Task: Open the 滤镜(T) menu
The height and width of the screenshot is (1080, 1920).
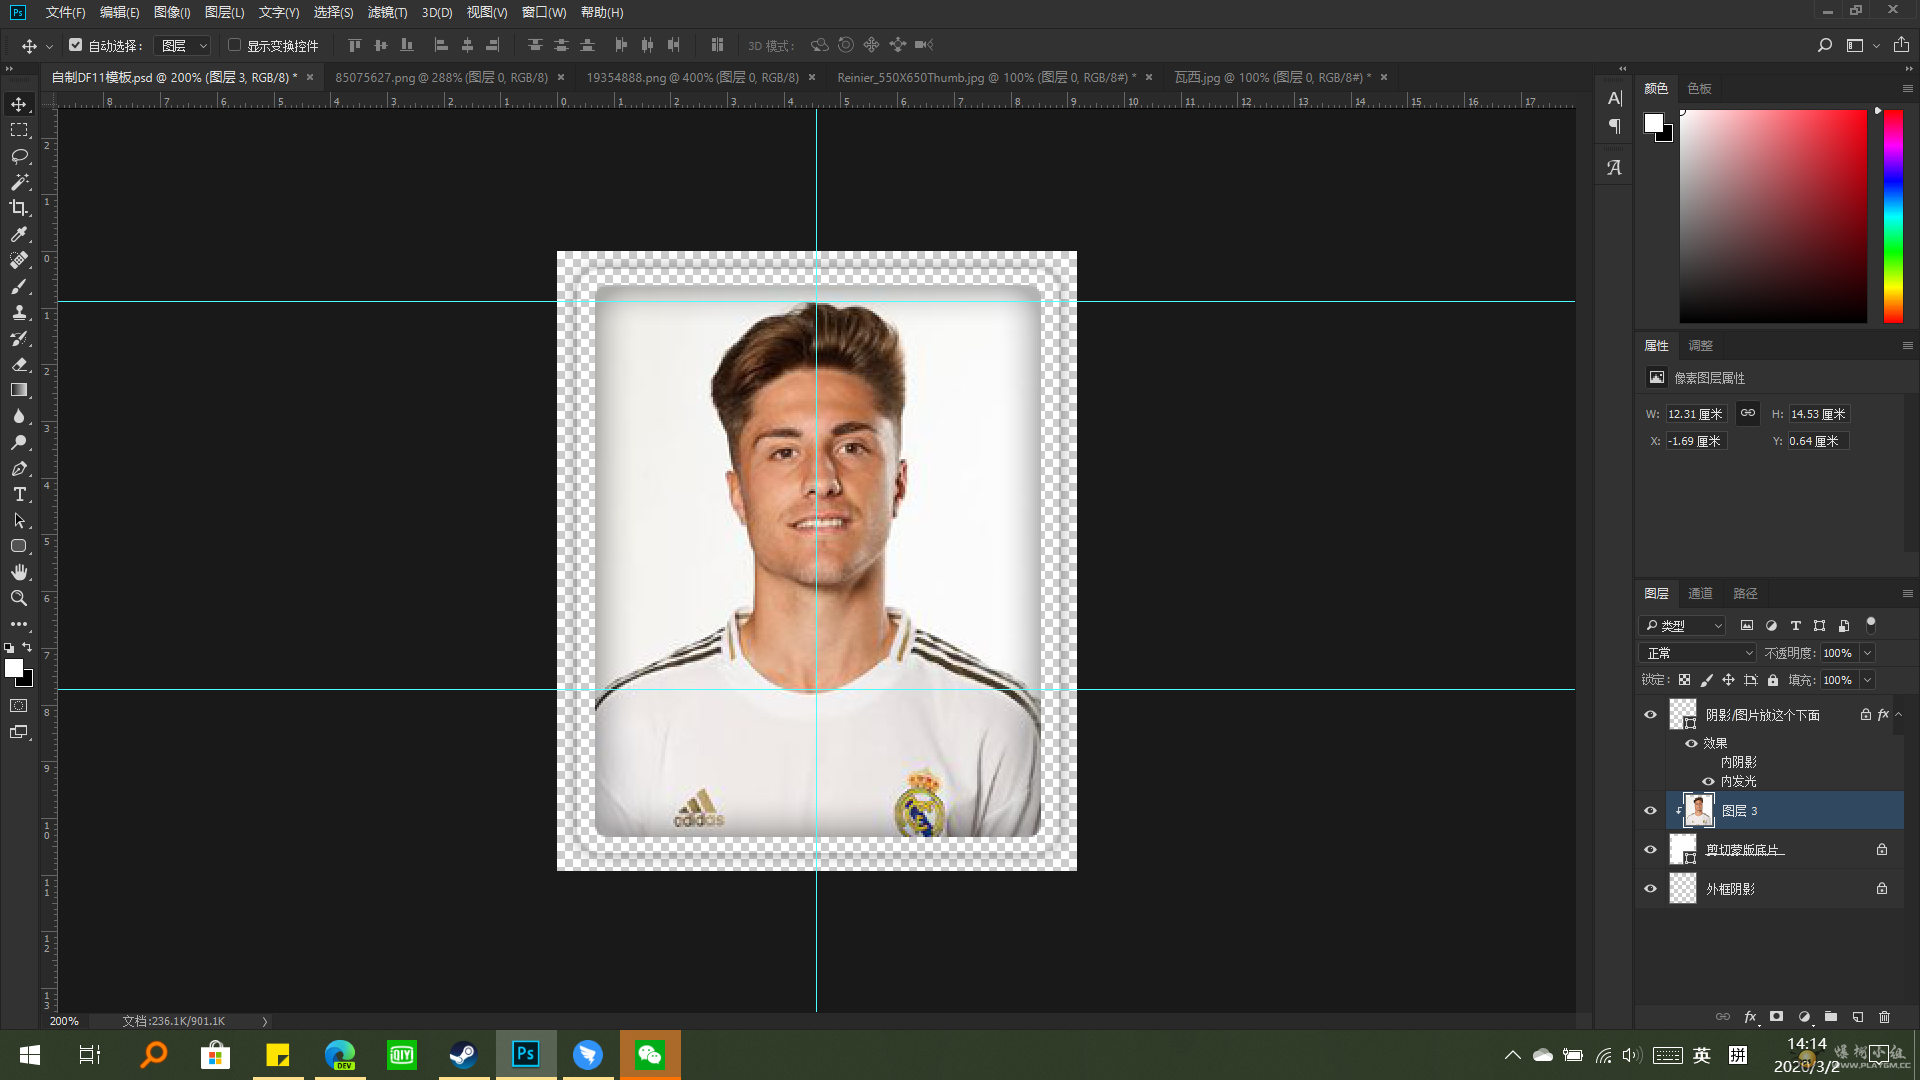Action: 387,12
